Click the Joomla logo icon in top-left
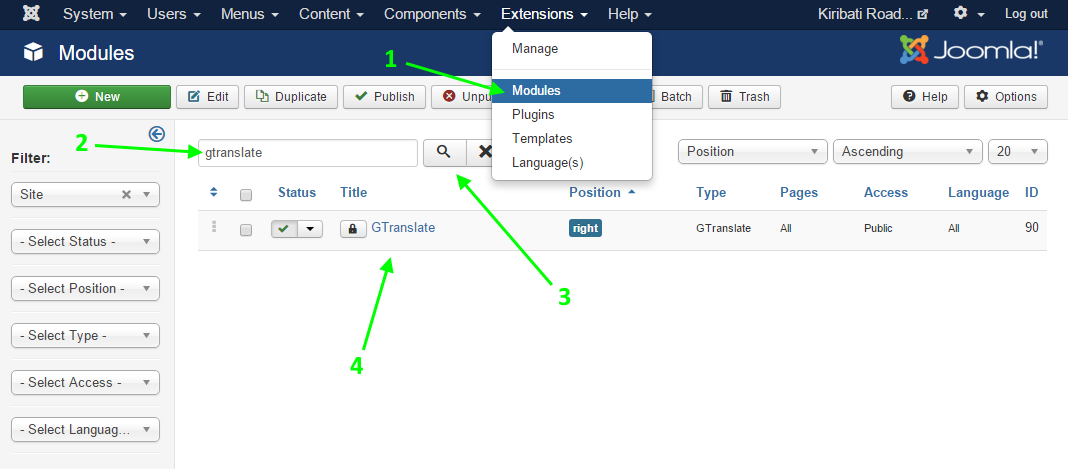This screenshot has width=1068, height=469. click(x=33, y=14)
